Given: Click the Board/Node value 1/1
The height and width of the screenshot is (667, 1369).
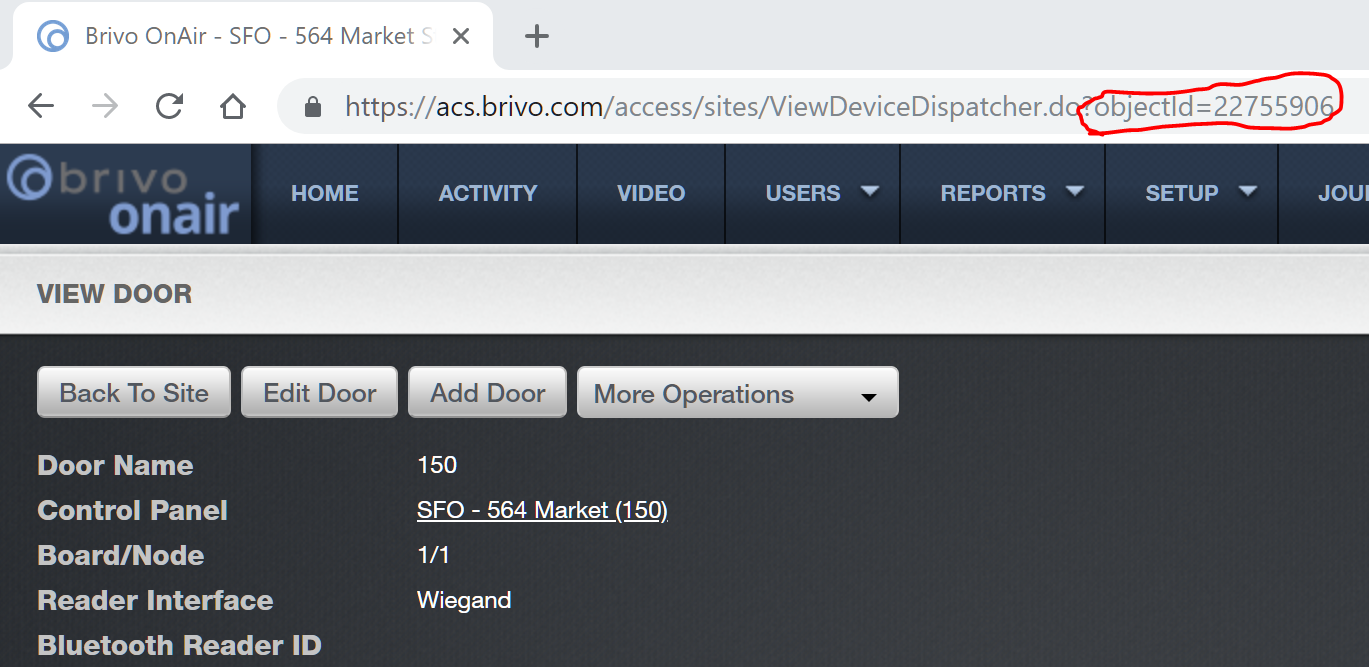Looking at the screenshot, I should coord(433,555).
